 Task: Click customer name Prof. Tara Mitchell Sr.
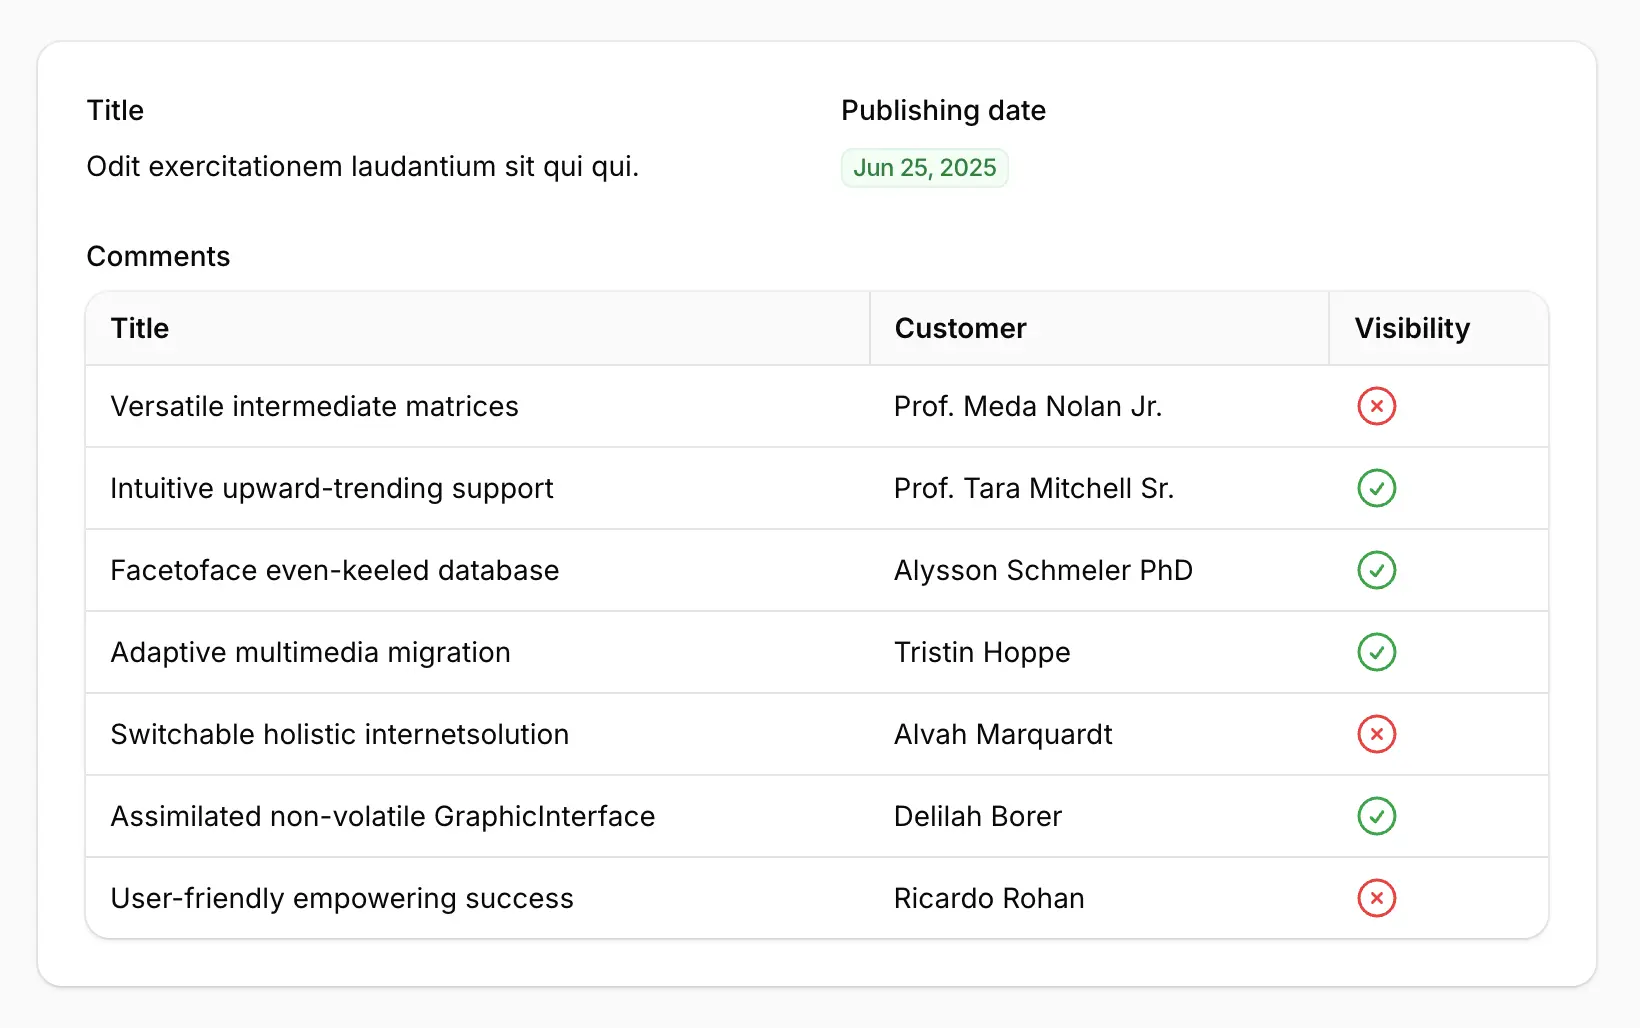coord(1033,488)
